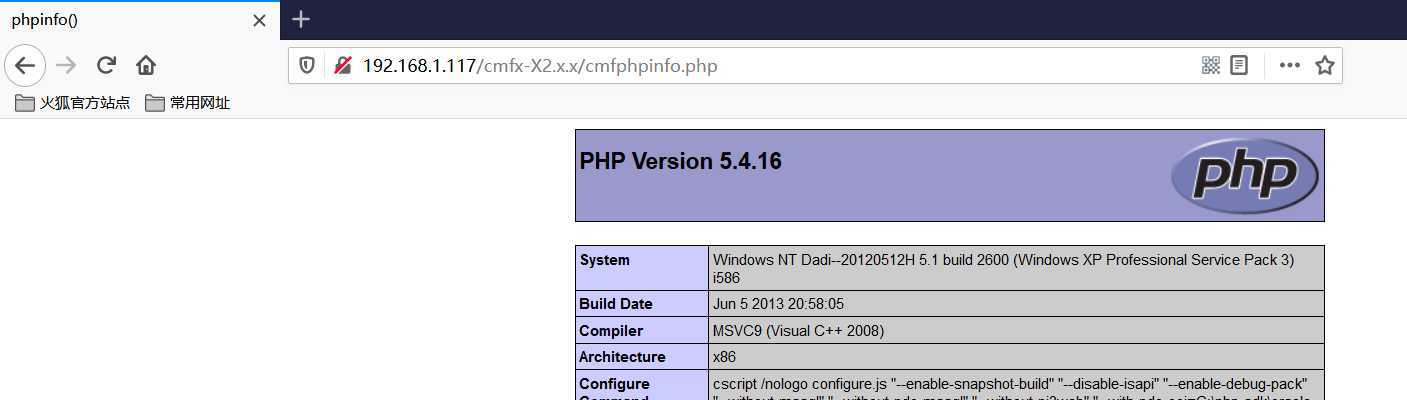Click the browser Back arrow button
Viewport: 1407px width, 400px height.
pos(25,66)
